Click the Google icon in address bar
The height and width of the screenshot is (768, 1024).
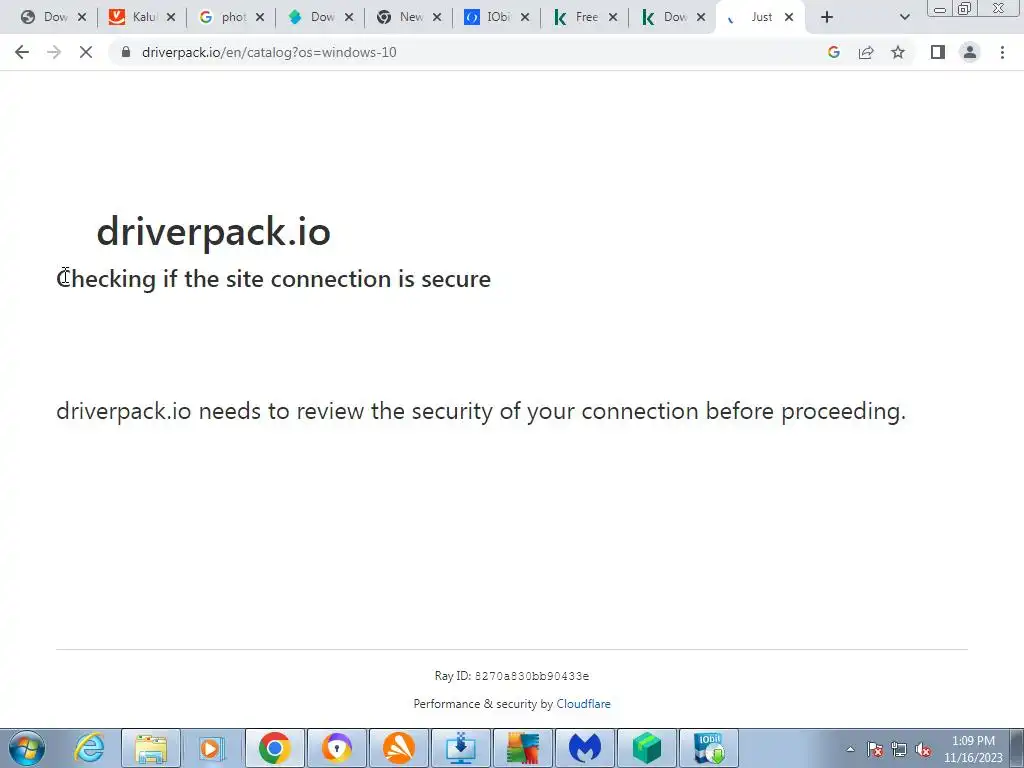(833, 52)
